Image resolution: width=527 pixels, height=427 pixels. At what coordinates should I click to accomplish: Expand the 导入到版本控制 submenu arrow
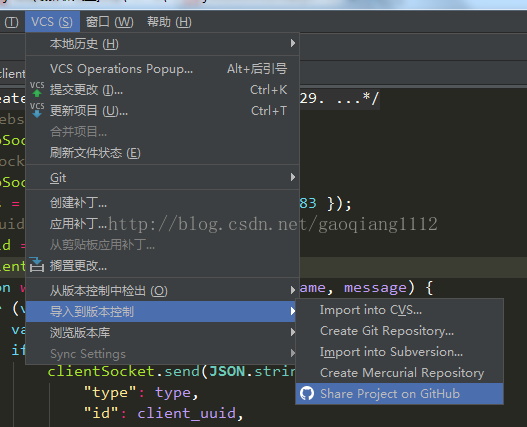[x=293, y=311]
